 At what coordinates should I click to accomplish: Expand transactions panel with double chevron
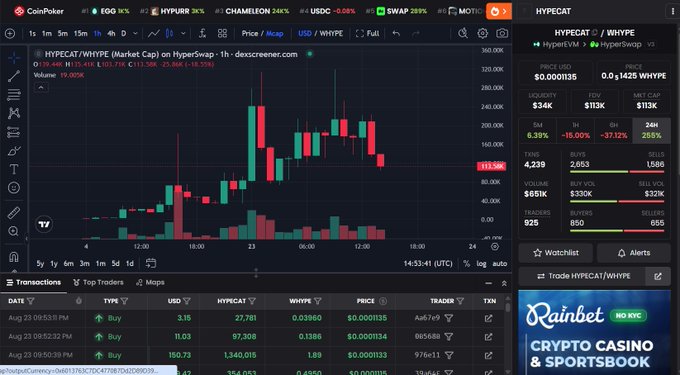[x=504, y=284]
